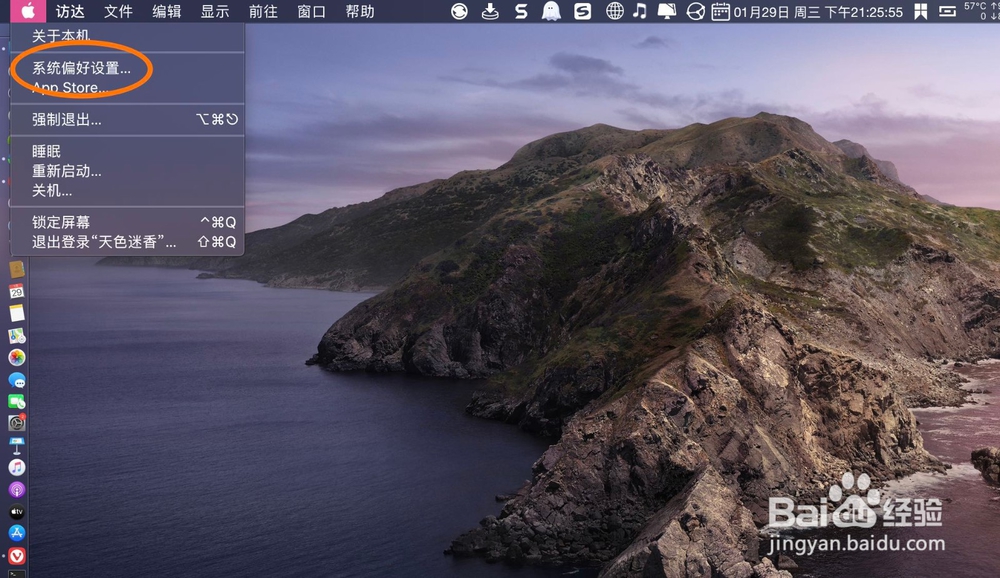
Task: Select 关机… from Apple menu
Action: pos(128,190)
